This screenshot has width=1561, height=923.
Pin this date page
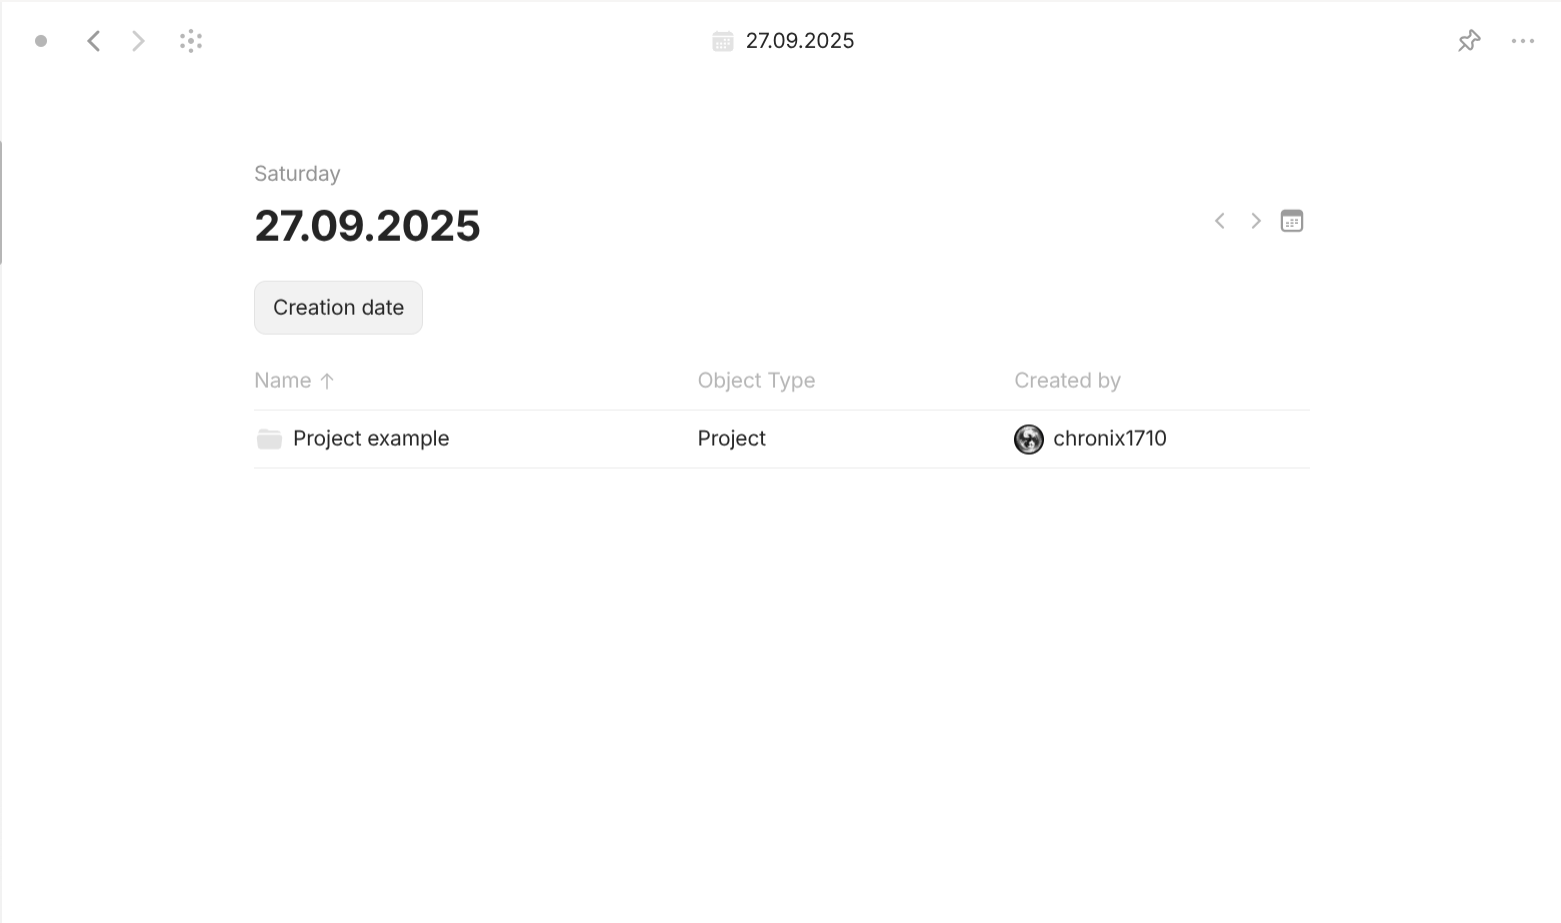click(1469, 41)
